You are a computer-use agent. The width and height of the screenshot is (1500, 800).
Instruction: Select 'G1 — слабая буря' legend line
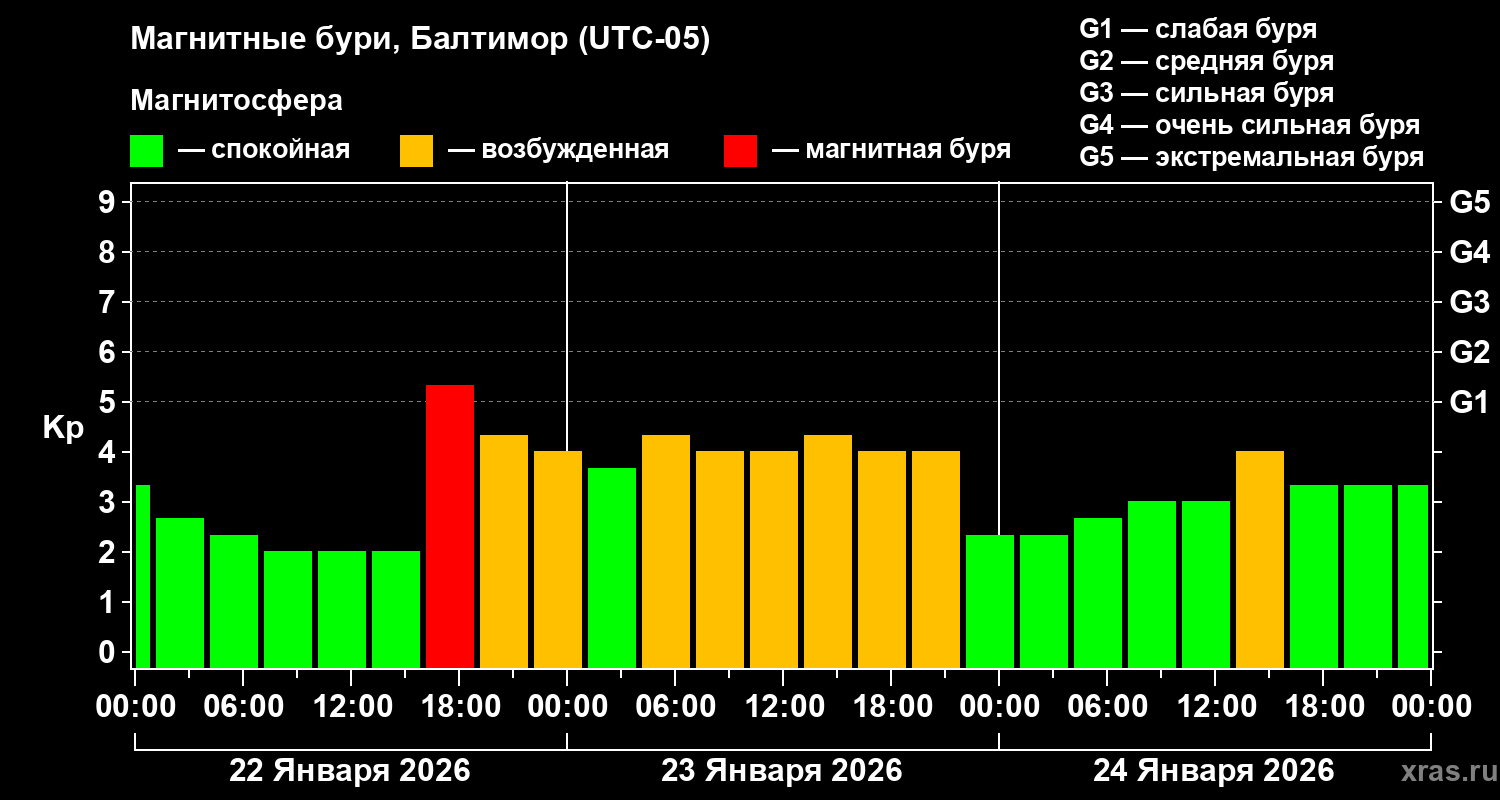click(x=1198, y=28)
